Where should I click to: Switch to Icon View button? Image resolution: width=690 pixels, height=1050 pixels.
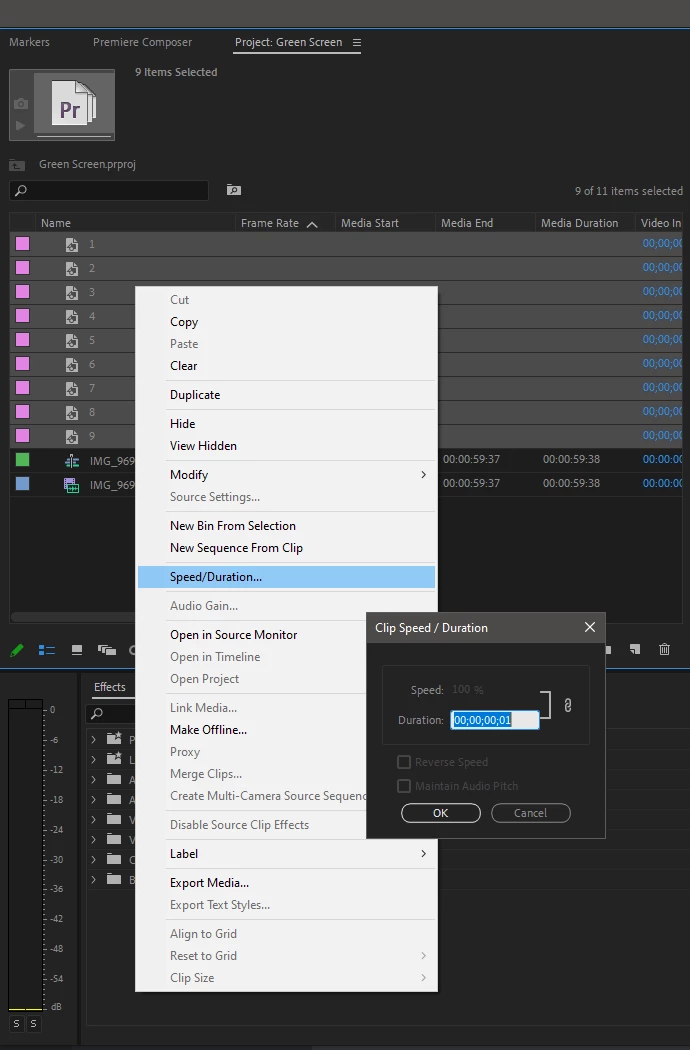[77, 650]
